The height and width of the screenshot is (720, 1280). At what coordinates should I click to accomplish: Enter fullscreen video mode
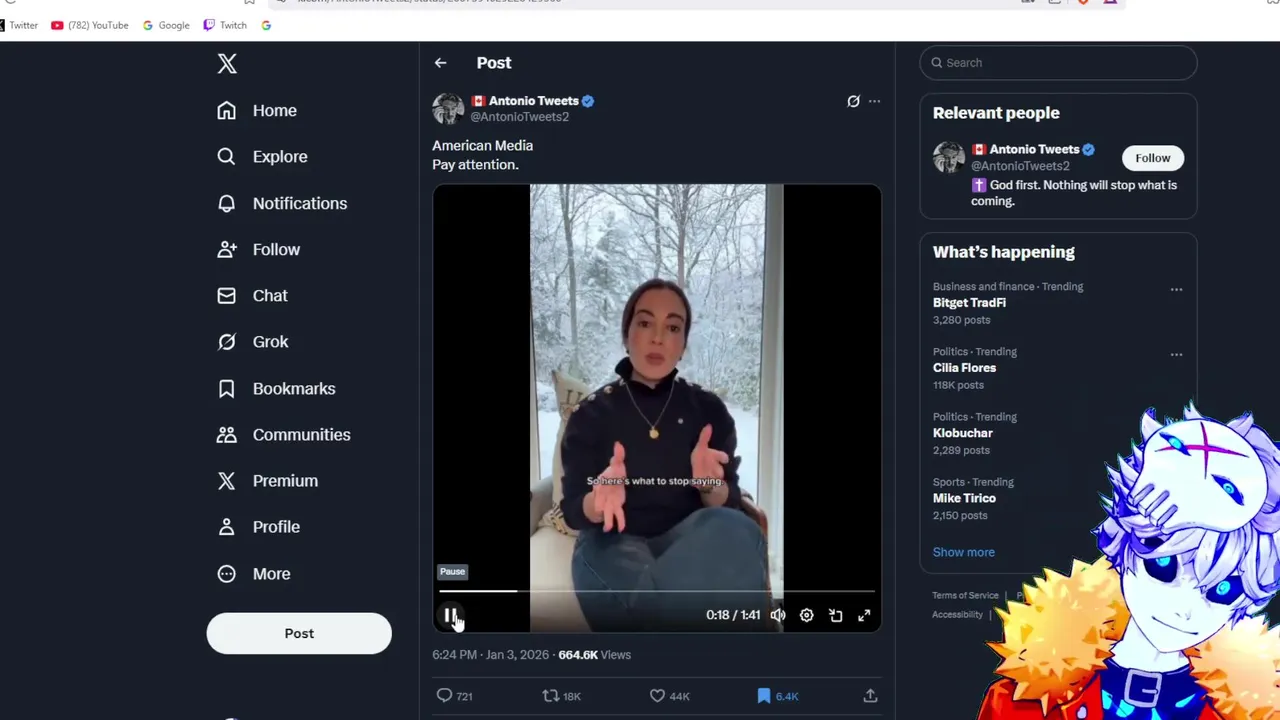864,615
